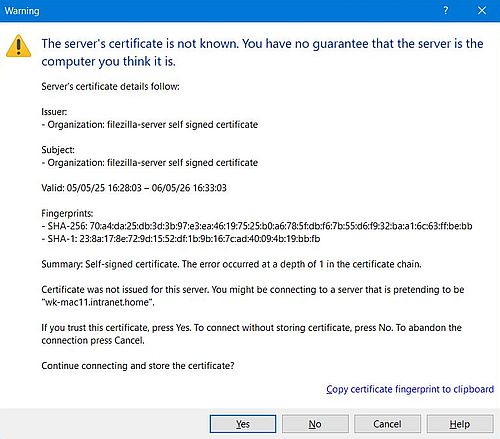Click the yellow warning triangle icon
Image resolution: width=500 pixels, height=439 pixels.
[x=18, y=46]
